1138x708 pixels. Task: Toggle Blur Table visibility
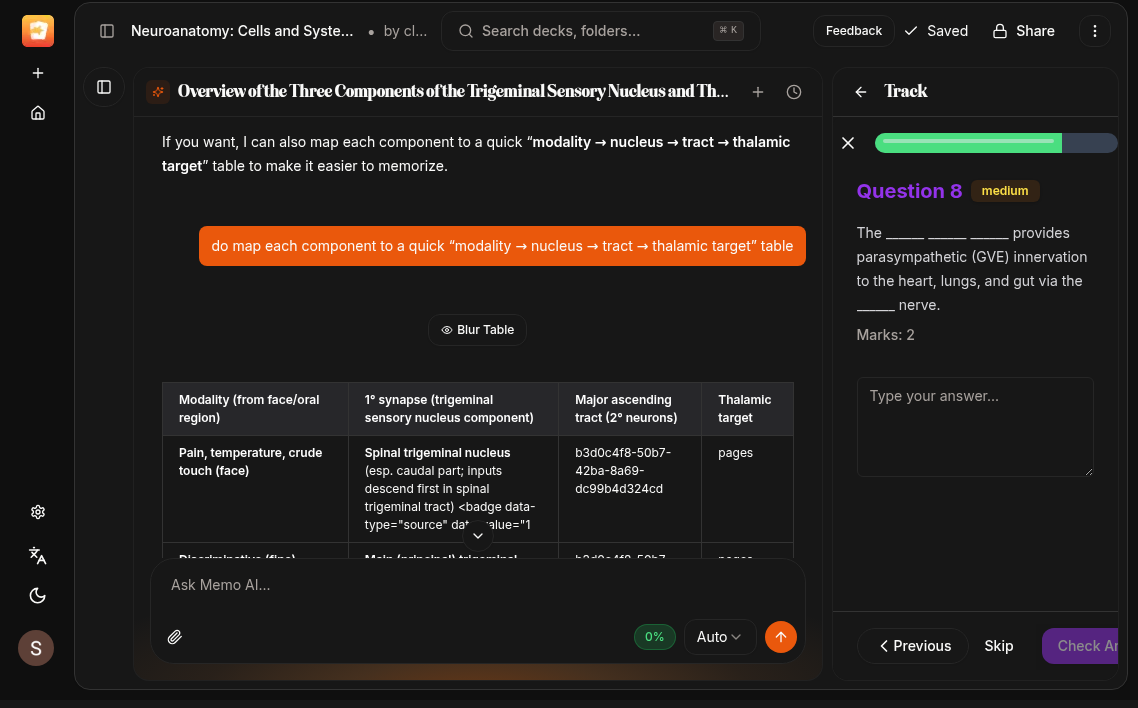click(477, 330)
